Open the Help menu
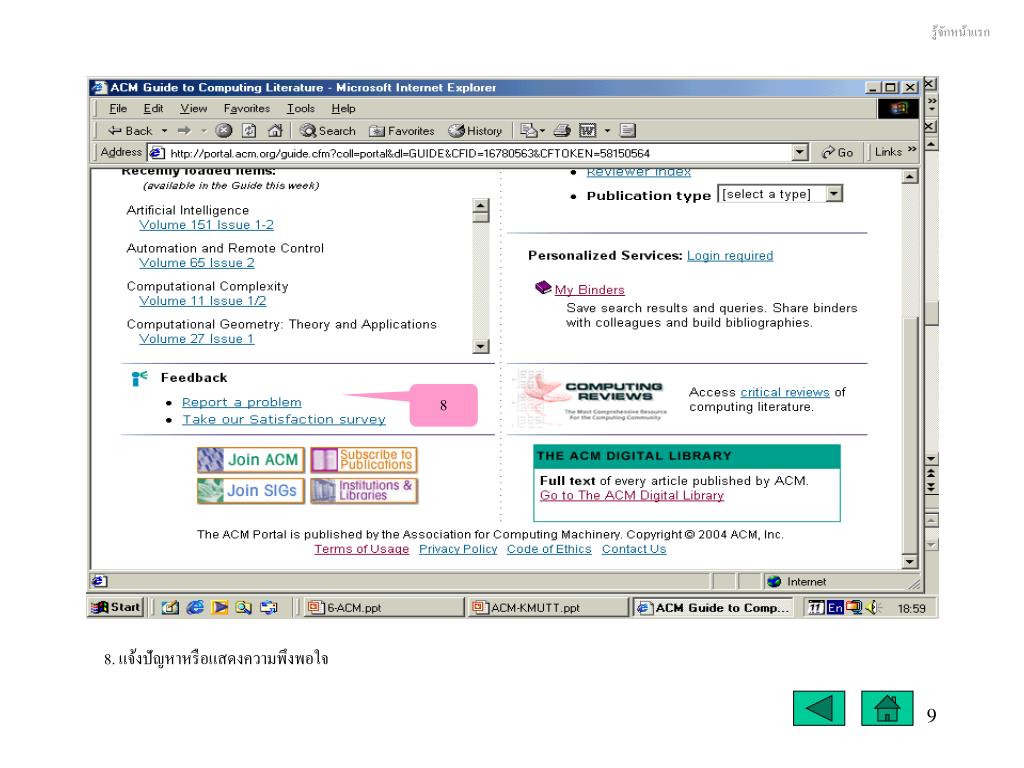Image resolution: width=1024 pixels, height=768 pixels. (x=343, y=108)
